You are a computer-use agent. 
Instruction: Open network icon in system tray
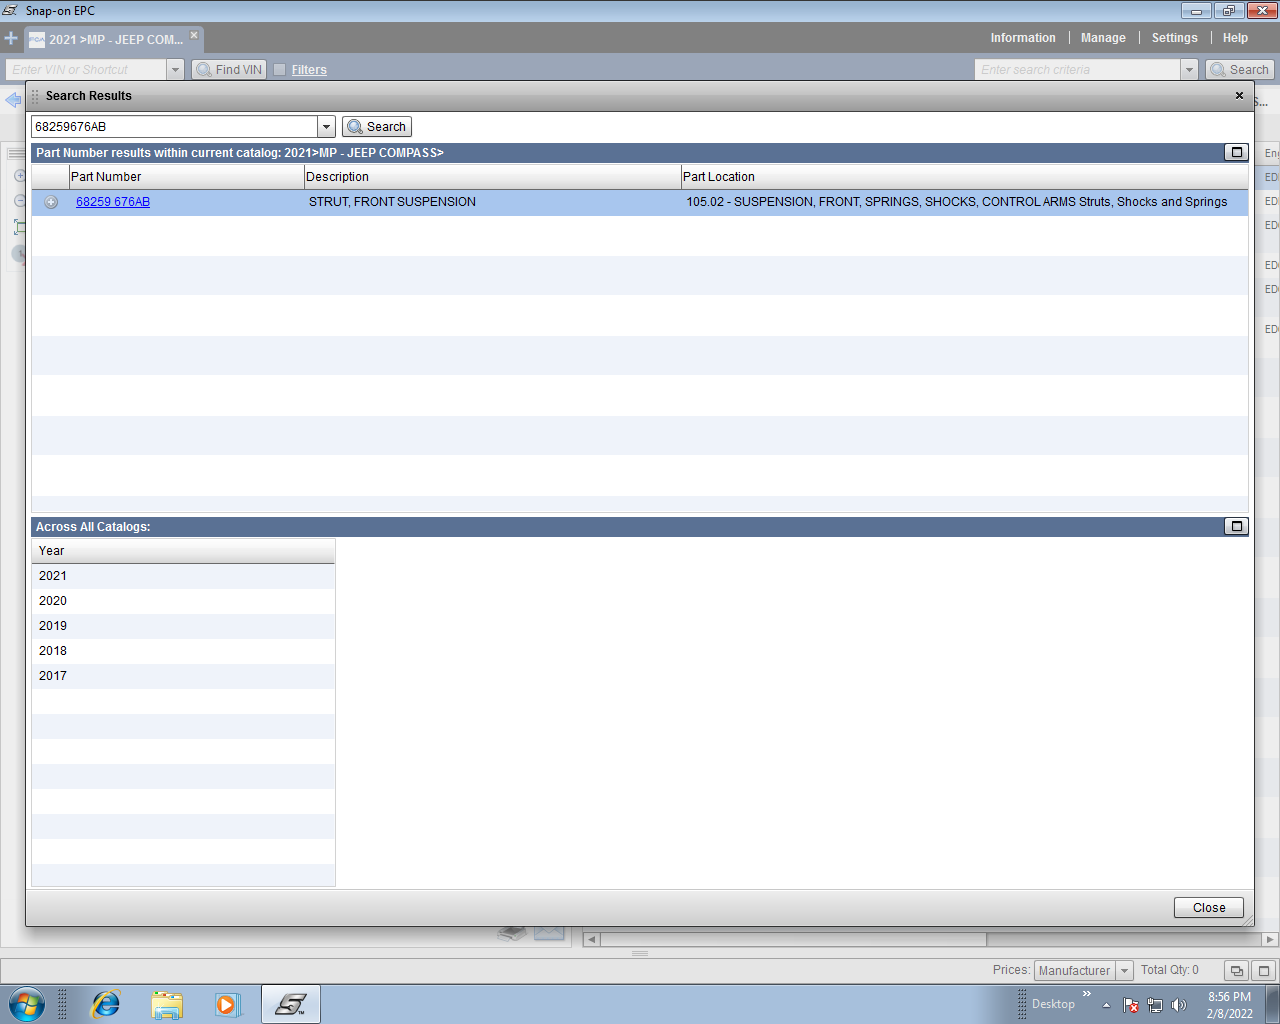pos(1155,1005)
